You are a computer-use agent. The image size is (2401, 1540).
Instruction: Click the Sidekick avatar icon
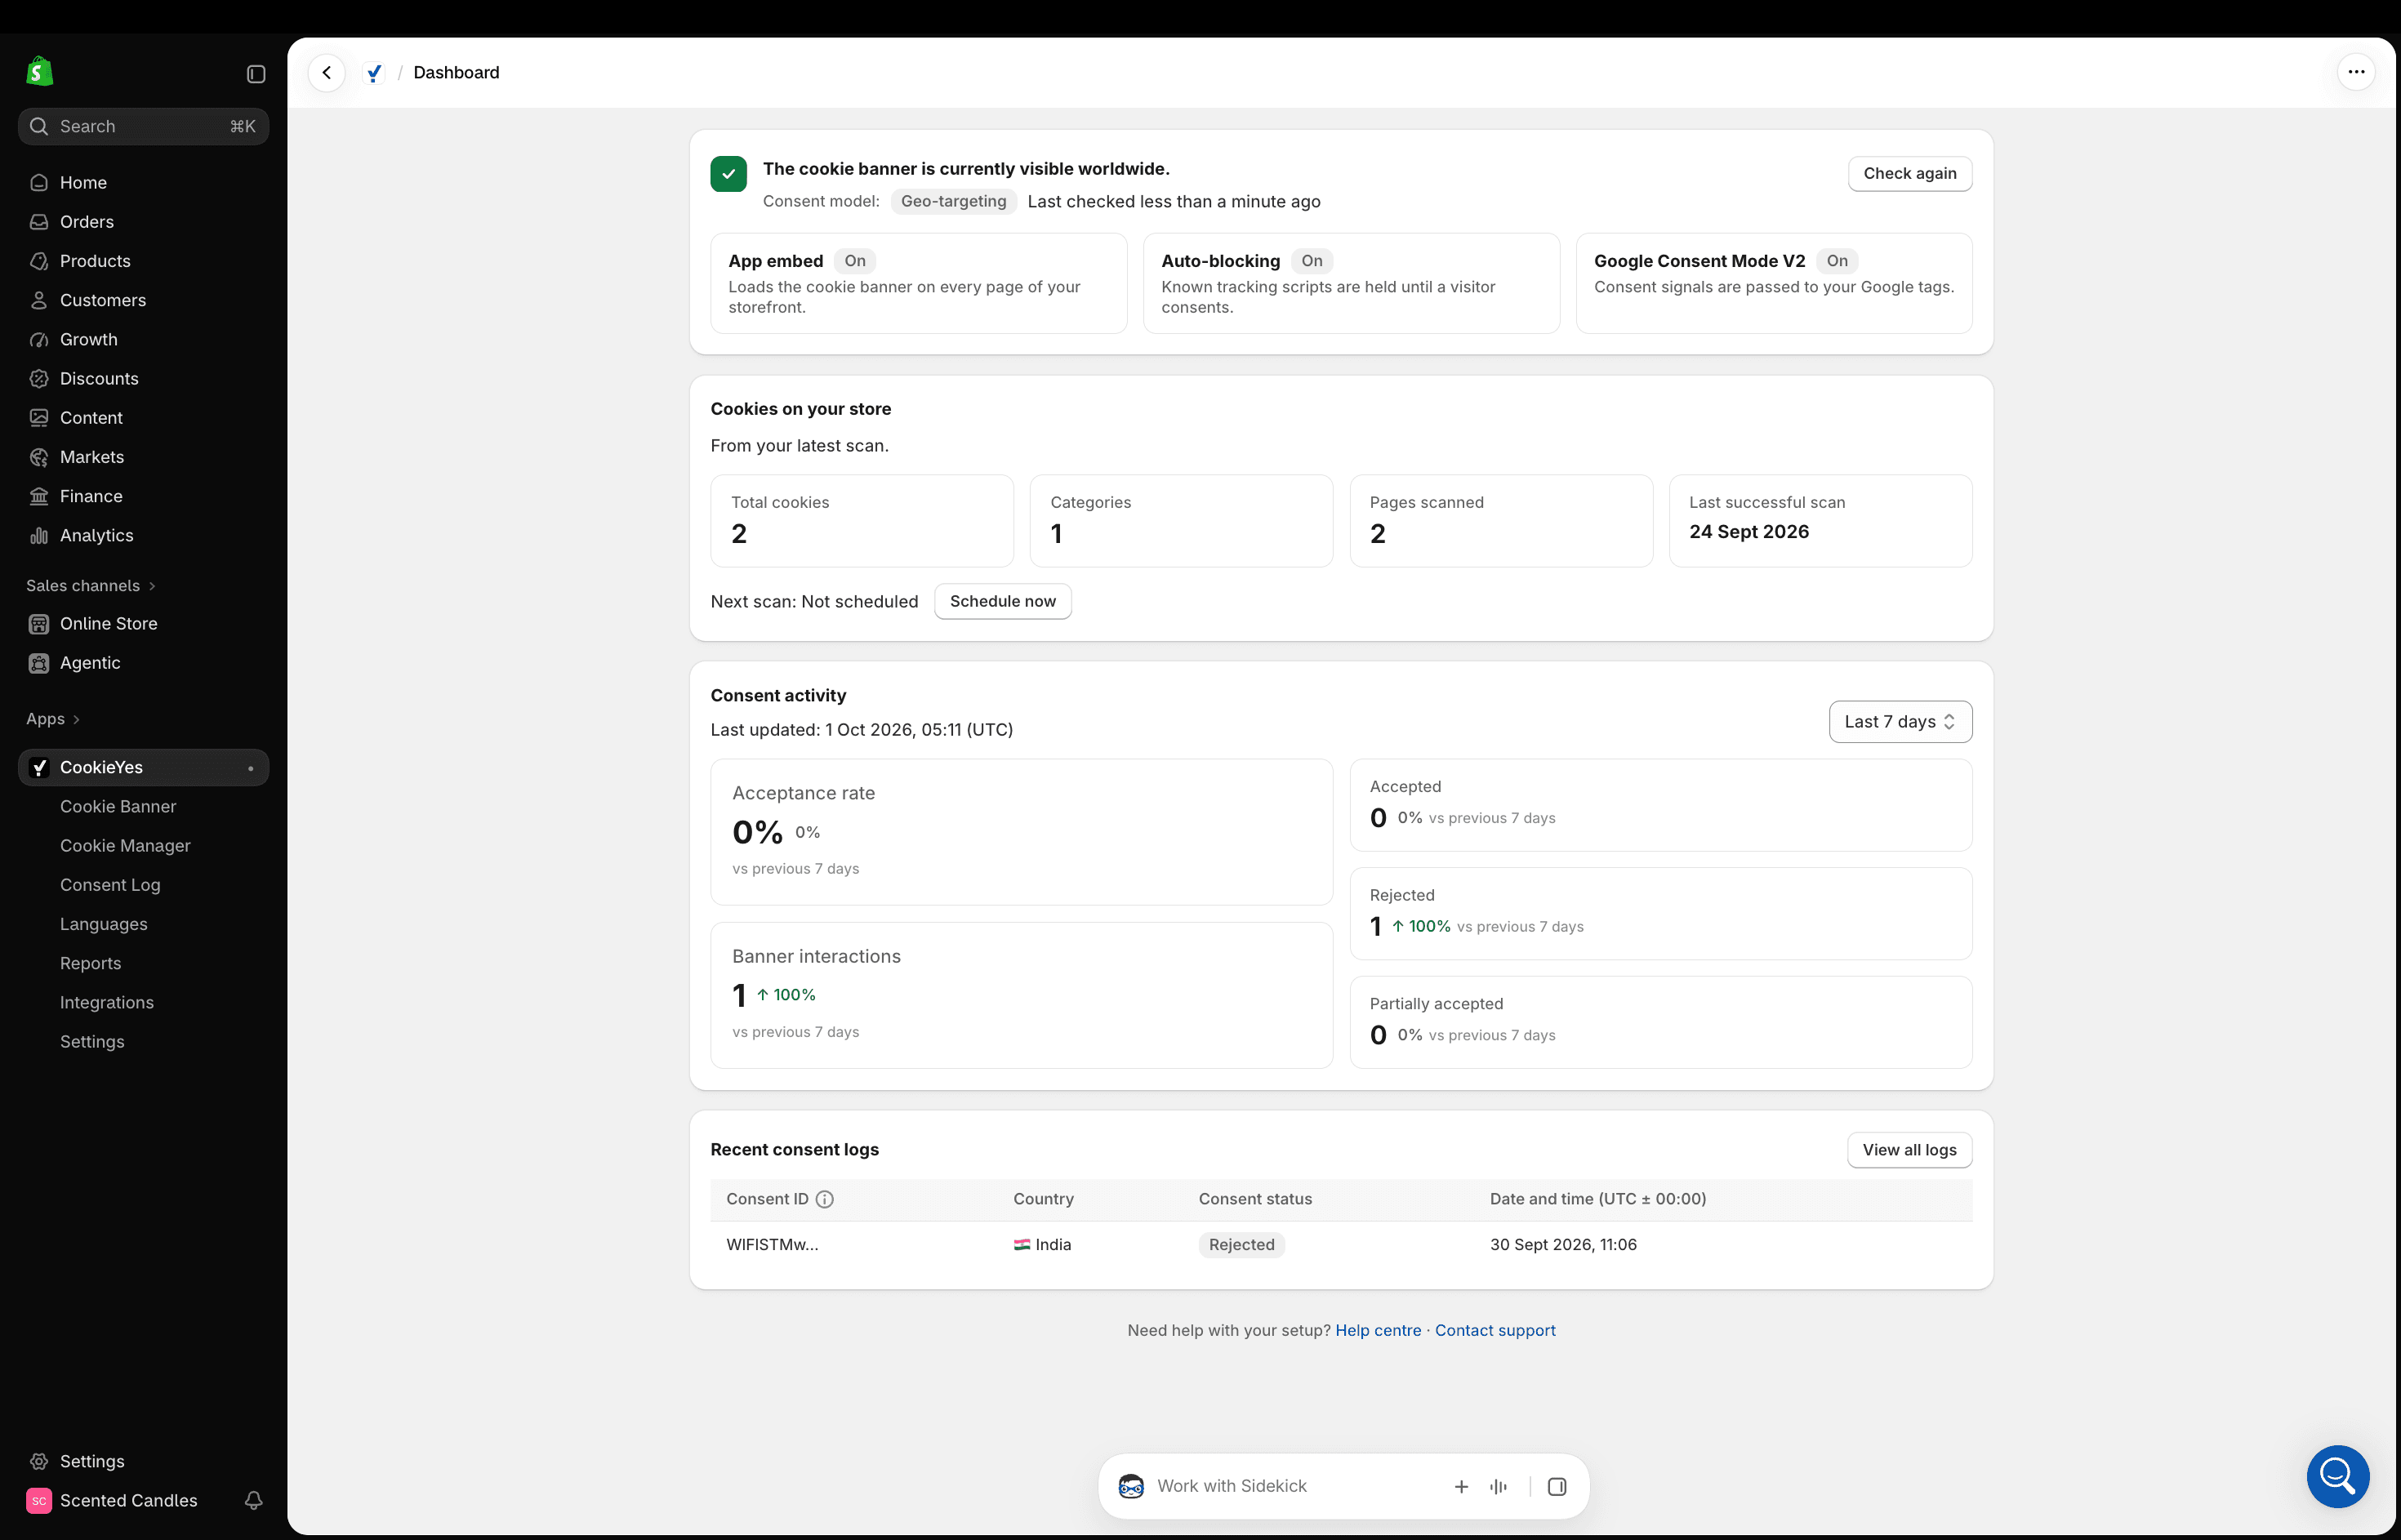coord(1131,1486)
